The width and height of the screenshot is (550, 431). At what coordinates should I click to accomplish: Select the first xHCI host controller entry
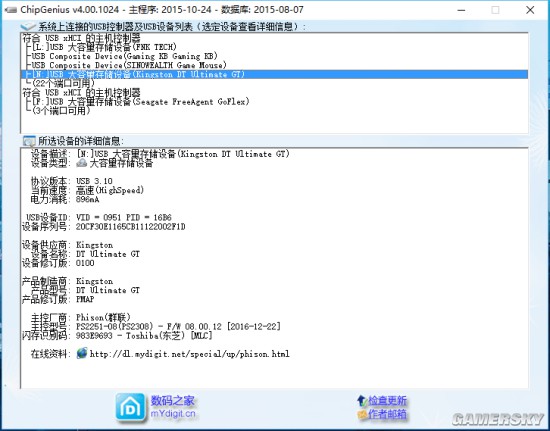(x=81, y=38)
